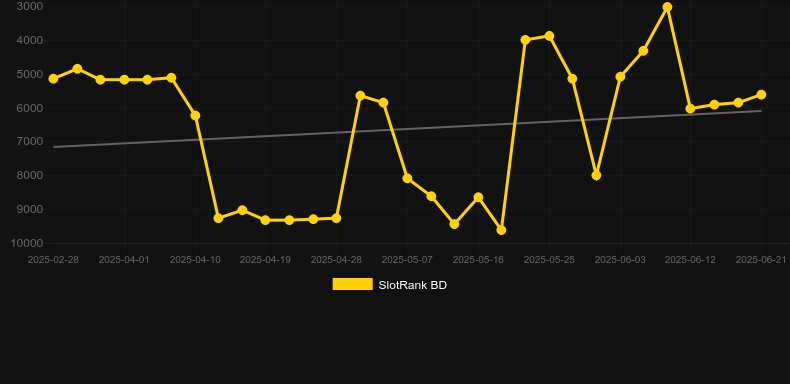The image size is (790, 384).
Task: Select the data point aligned with 2025-04-10
Action: click(195, 115)
